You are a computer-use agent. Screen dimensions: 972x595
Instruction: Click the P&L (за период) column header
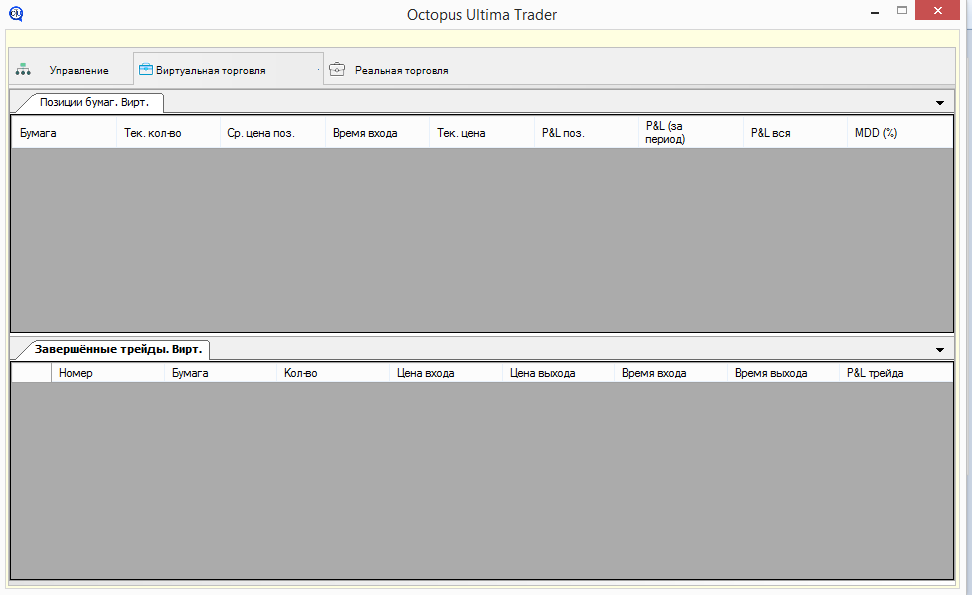coord(691,133)
